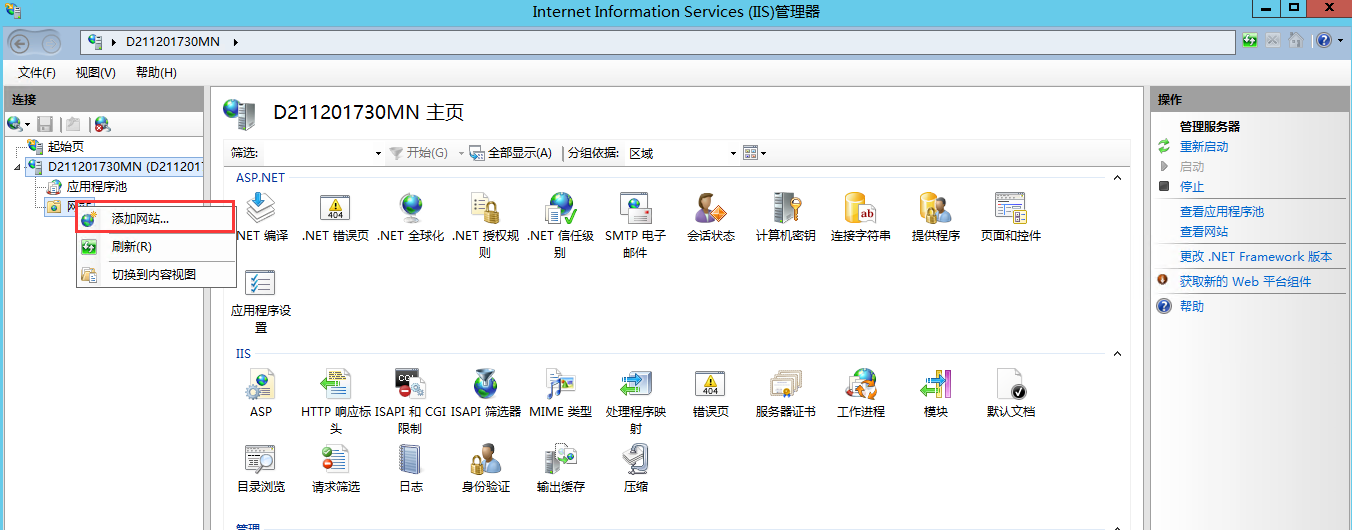Click the 帮助 link in 操作 pane

[x=1192, y=307]
